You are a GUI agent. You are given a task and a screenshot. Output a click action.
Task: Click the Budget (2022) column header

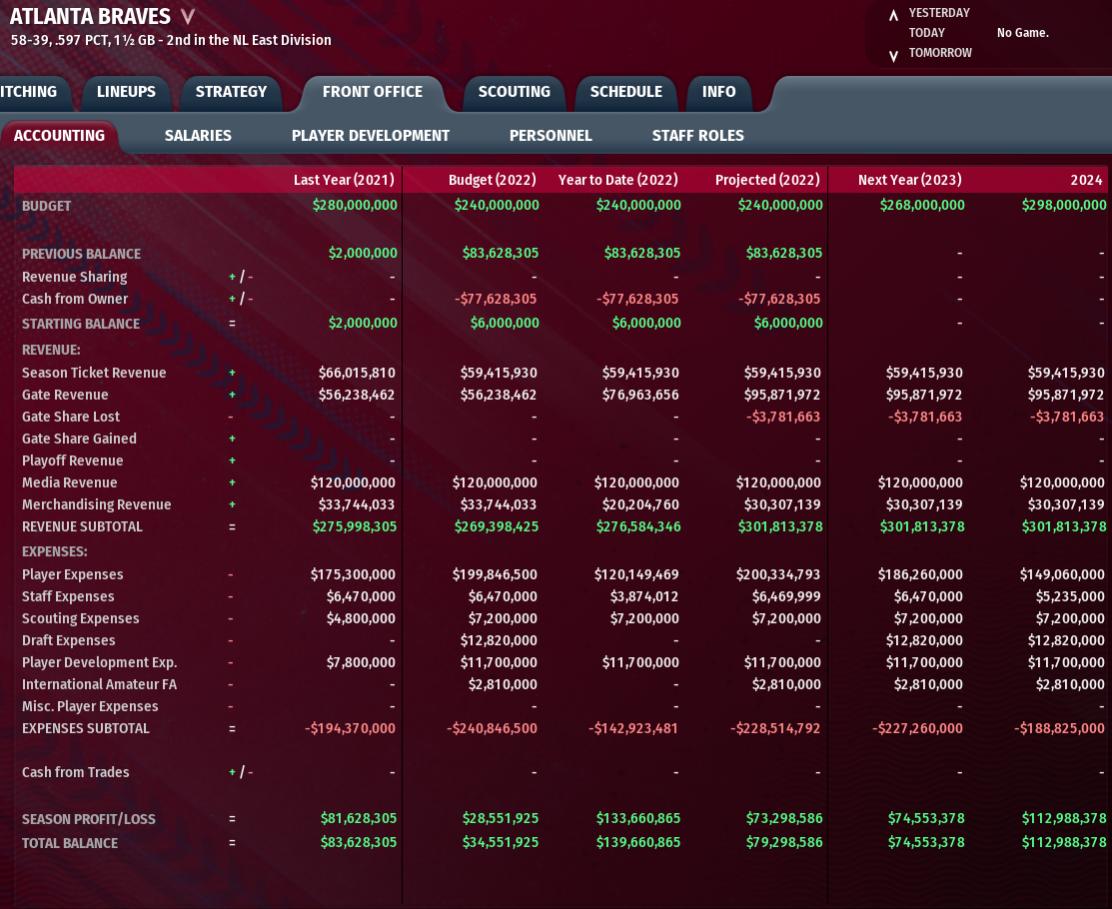492,180
